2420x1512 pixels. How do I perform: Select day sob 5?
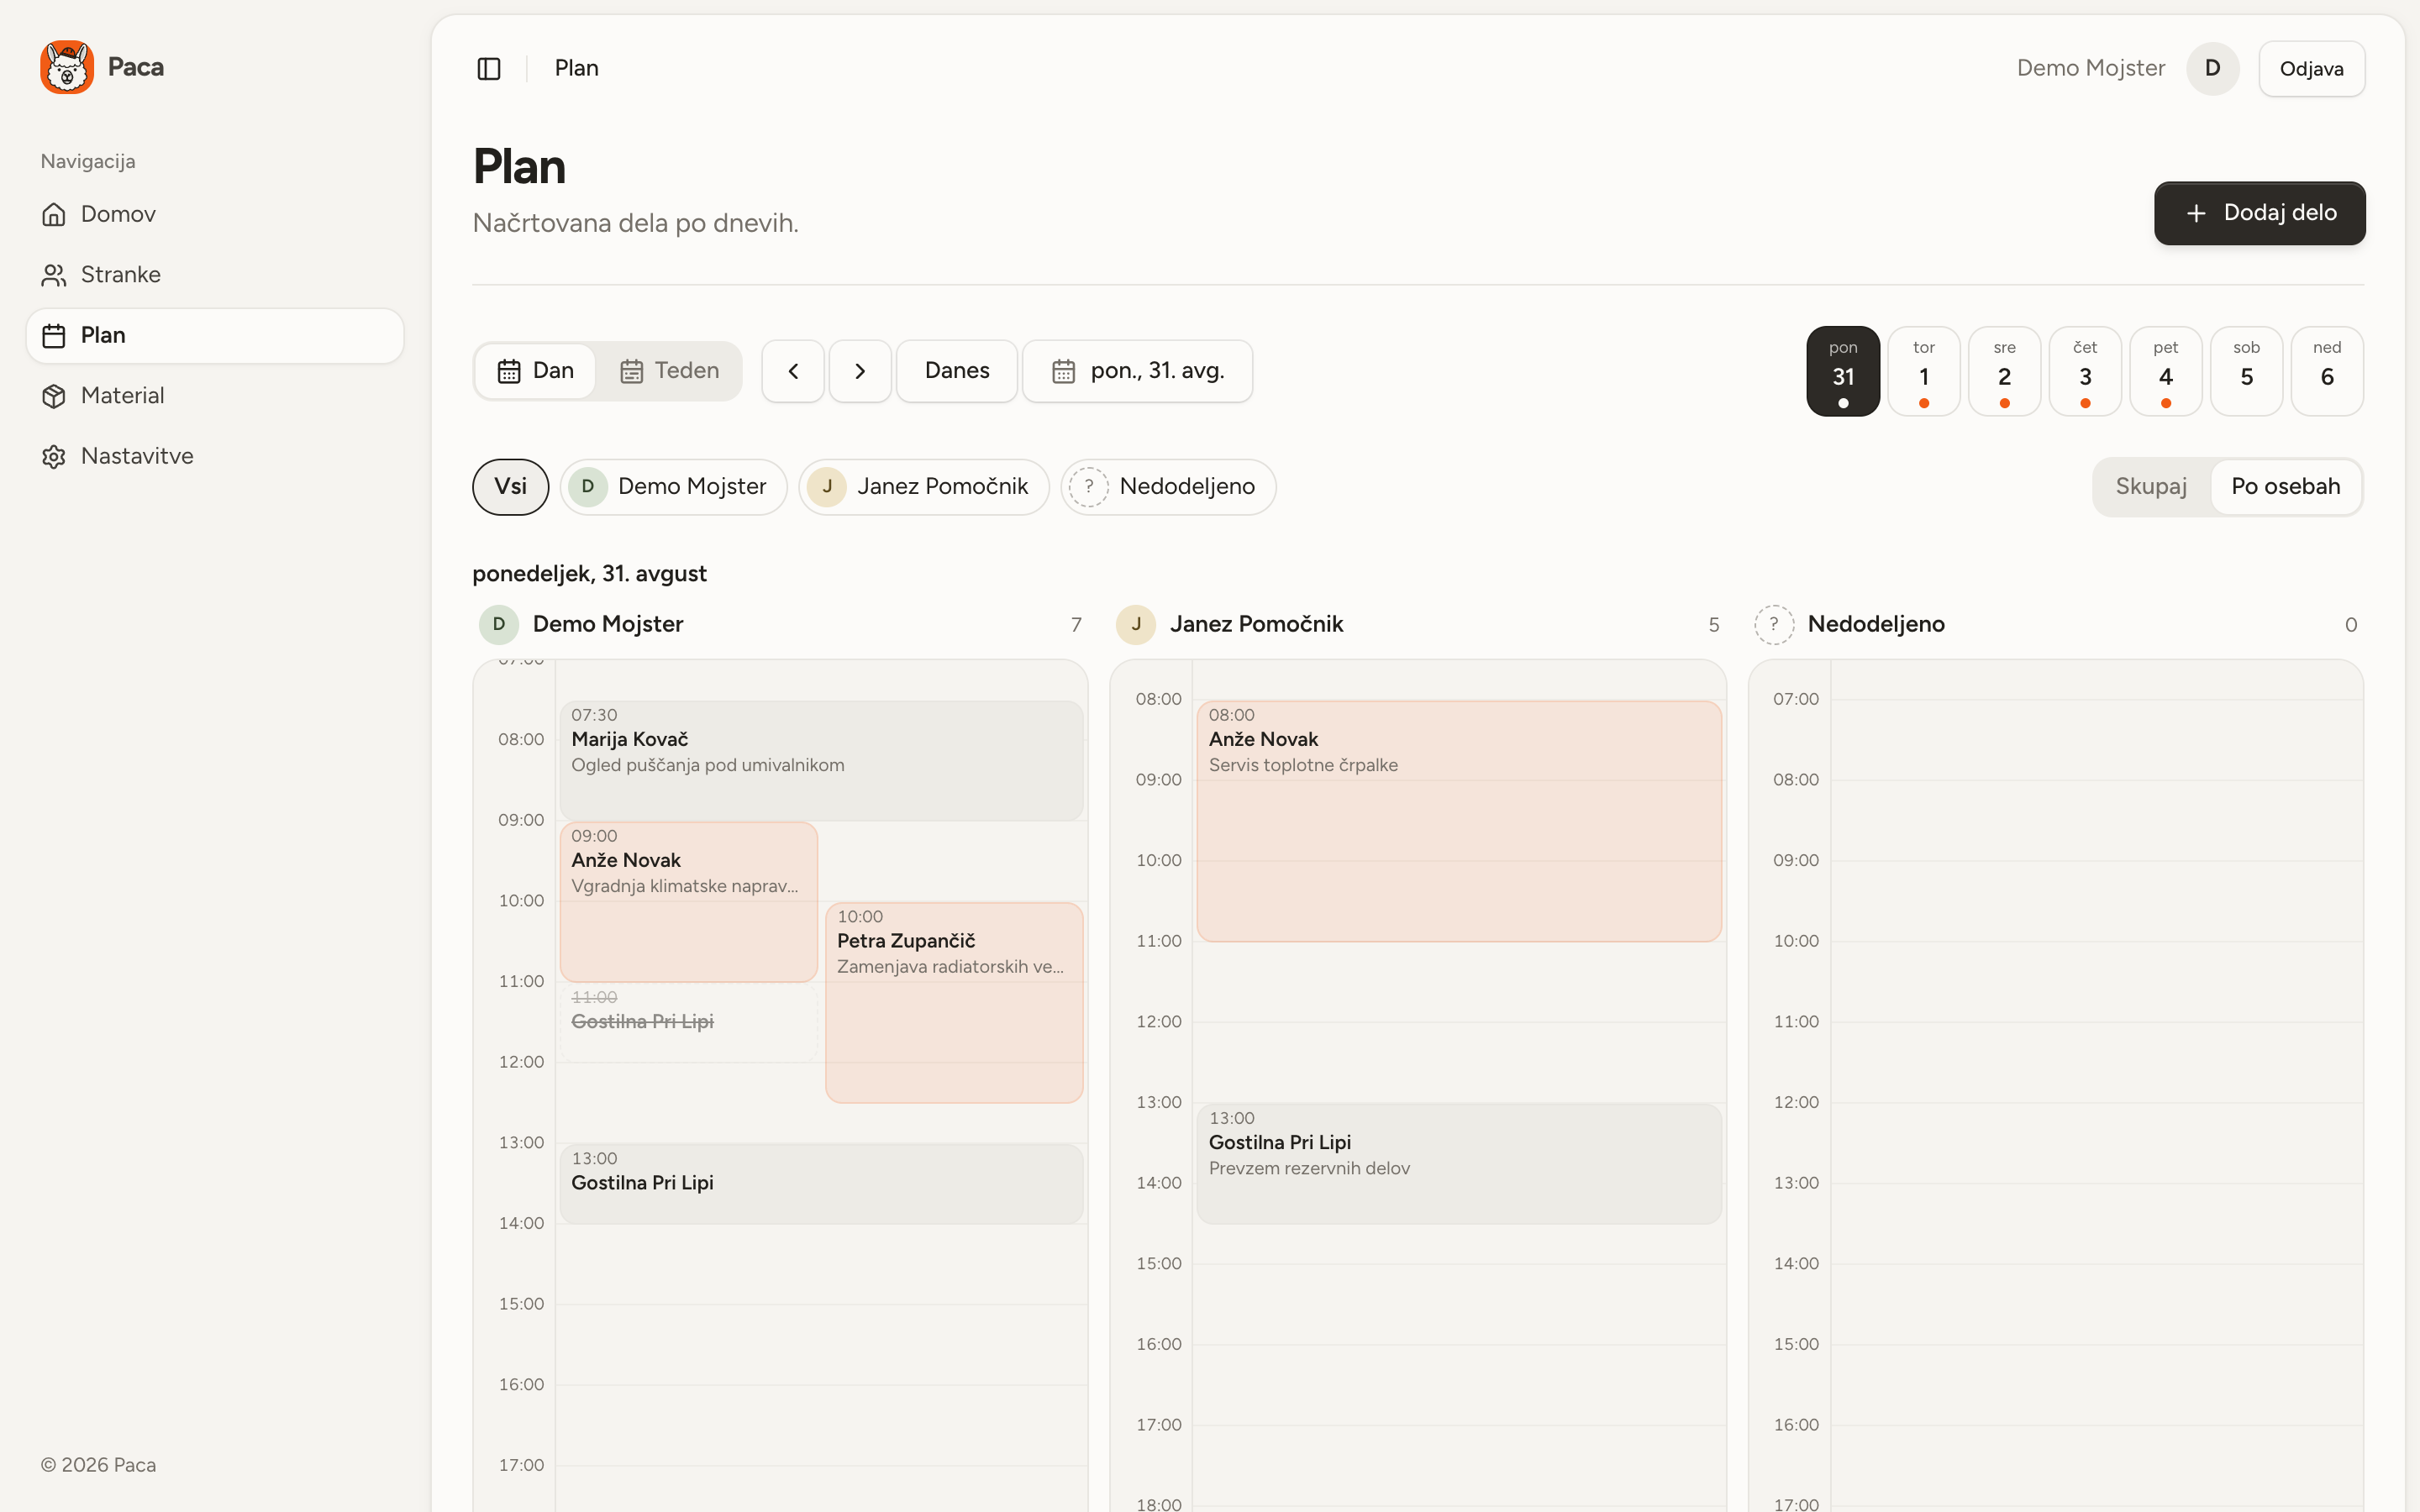(2246, 371)
